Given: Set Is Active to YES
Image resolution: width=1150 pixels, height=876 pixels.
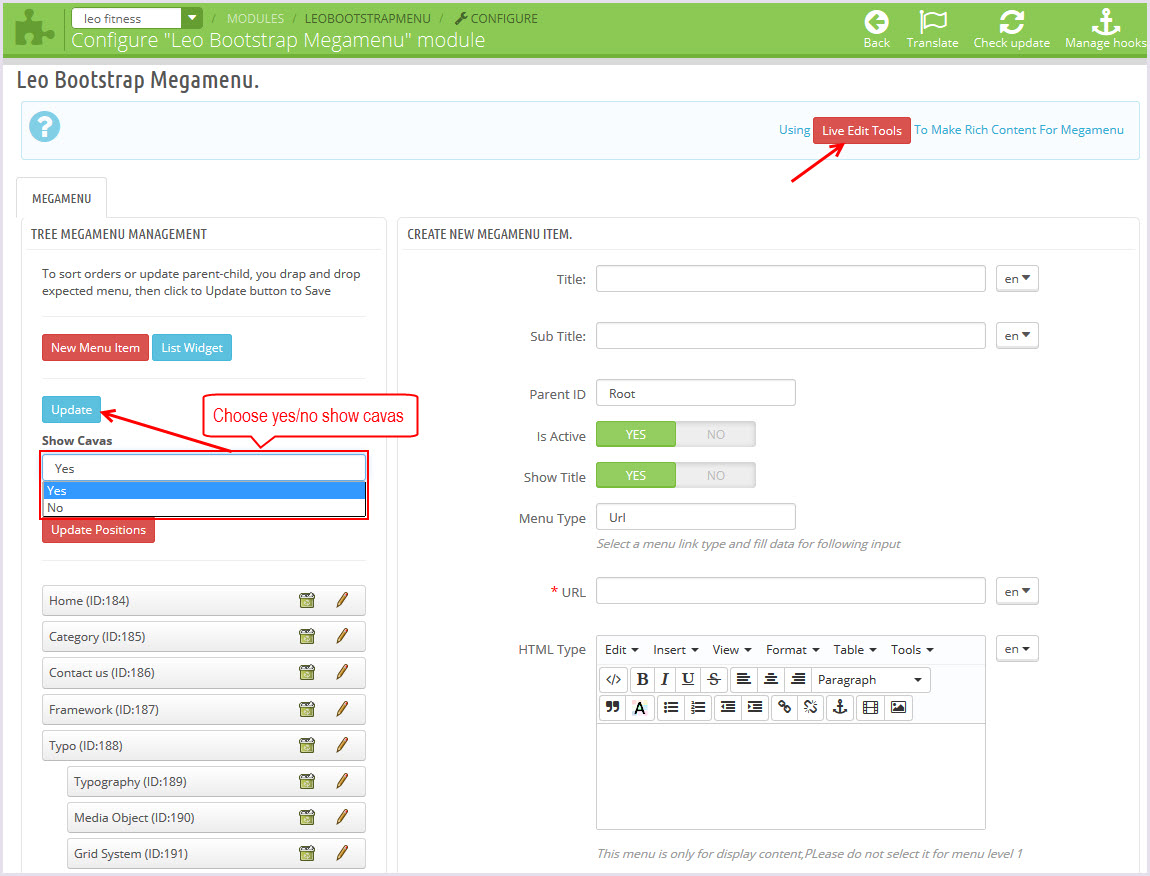Looking at the screenshot, I should point(636,434).
